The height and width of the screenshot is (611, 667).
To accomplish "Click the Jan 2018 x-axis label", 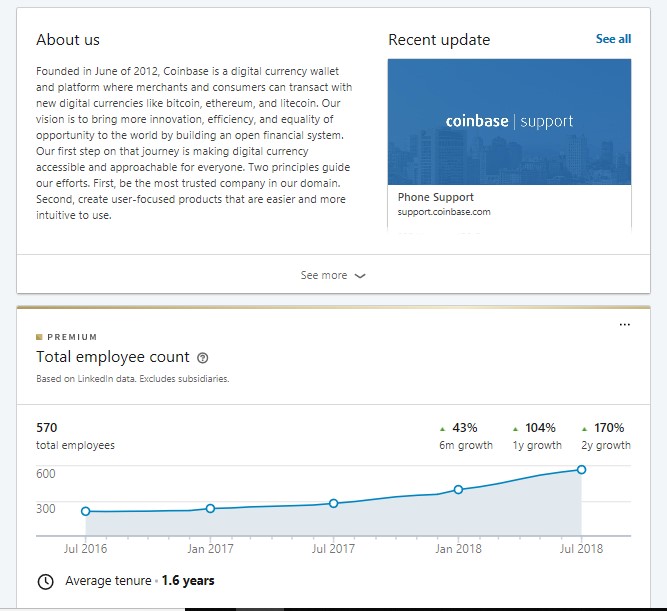I will click(458, 548).
